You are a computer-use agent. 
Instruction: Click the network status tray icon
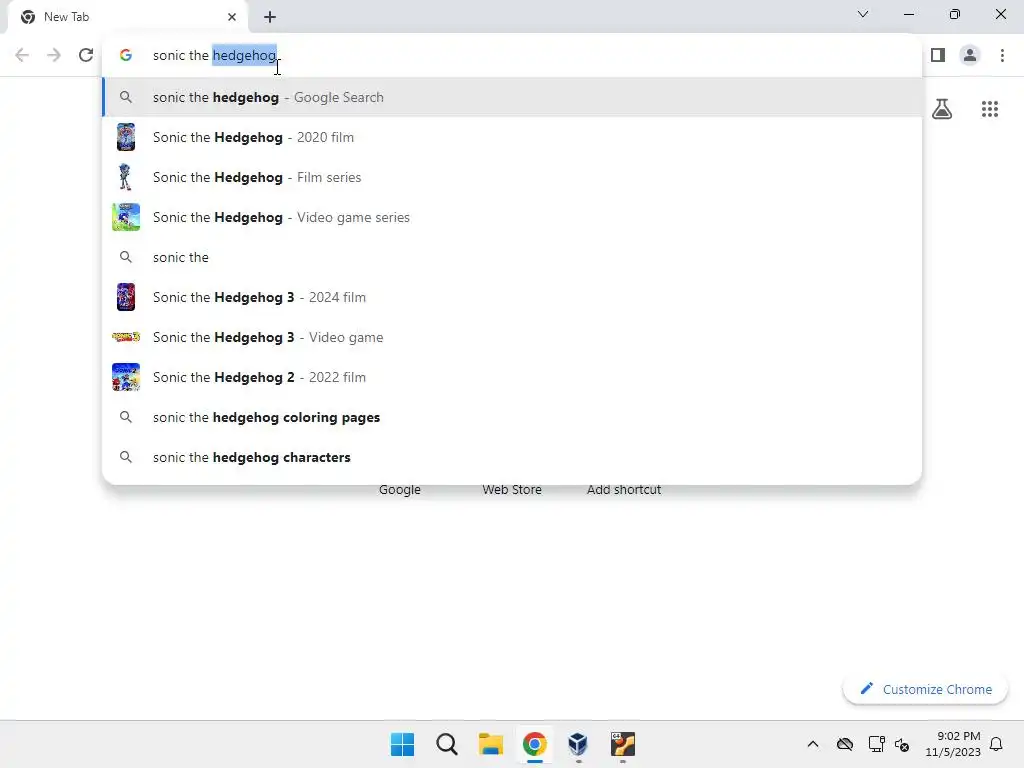[x=876, y=744]
